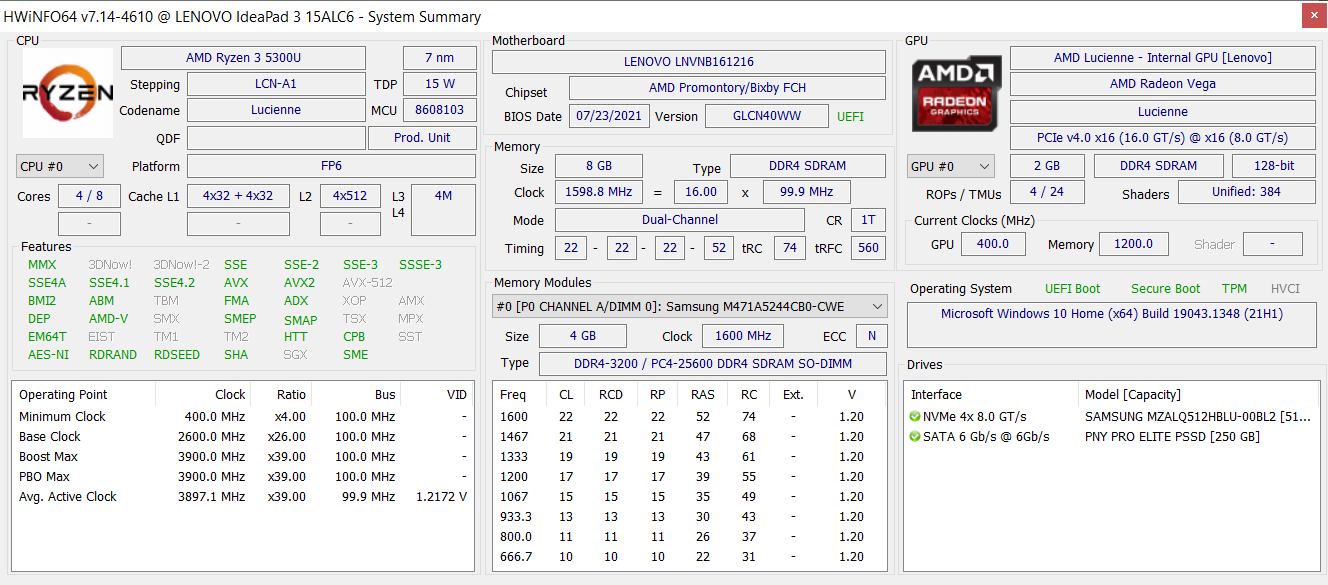Image resolution: width=1328 pixels, height=585 pixels.
Task: Click the FP6 platform field
Action: 331,167
